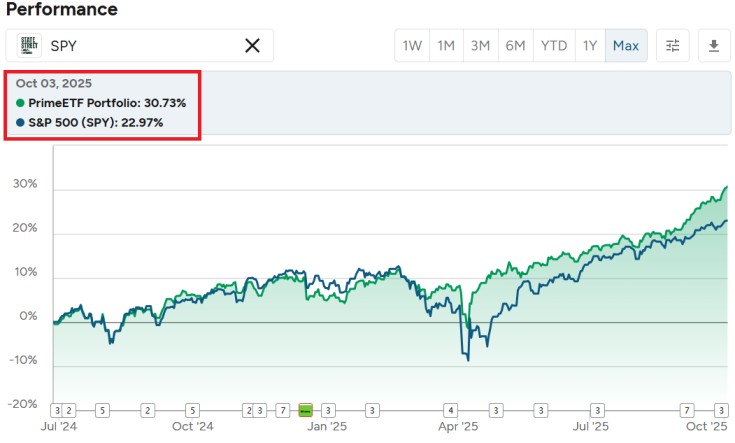
Task: Open the chart settings sliders icon
Action: pyautogui.click(x=673, y=45)
